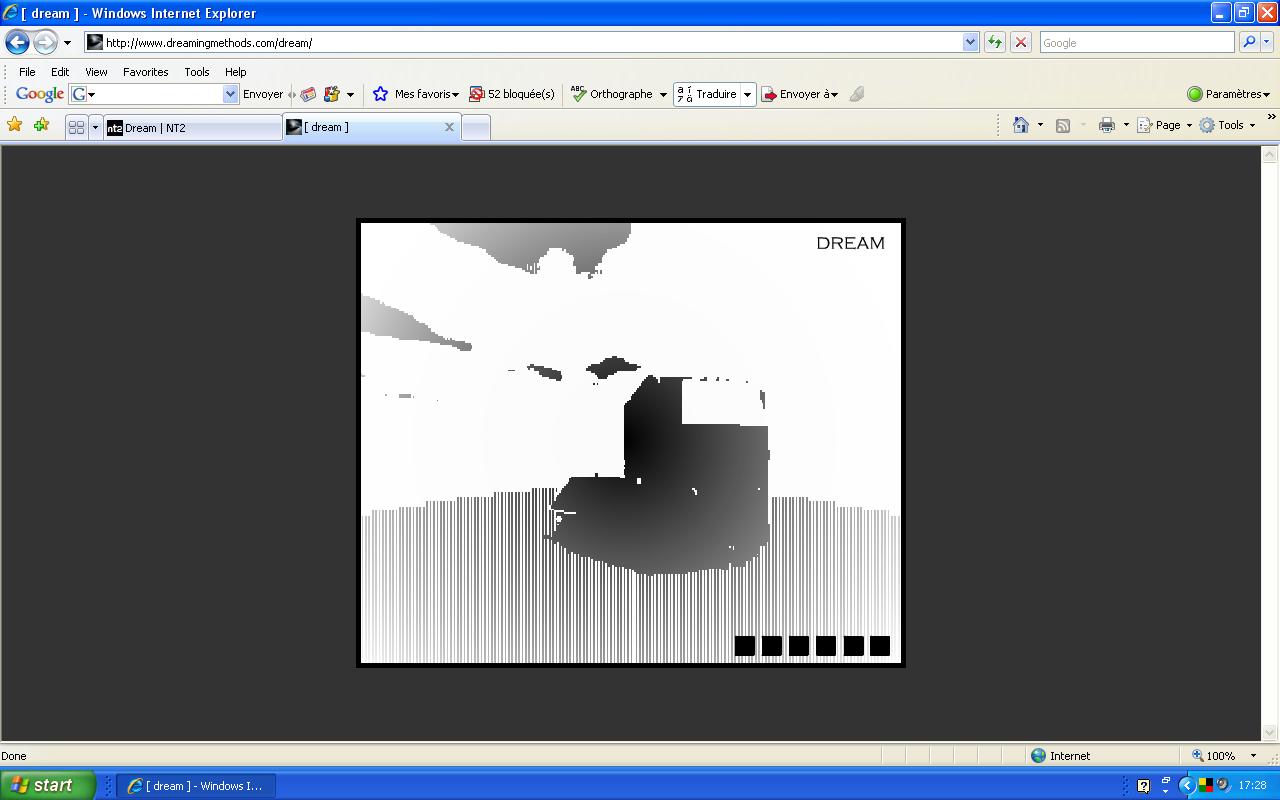Click the Orthographe spell check button
The height and width of the screenshot is (800, 1280).
pos(611,94)
